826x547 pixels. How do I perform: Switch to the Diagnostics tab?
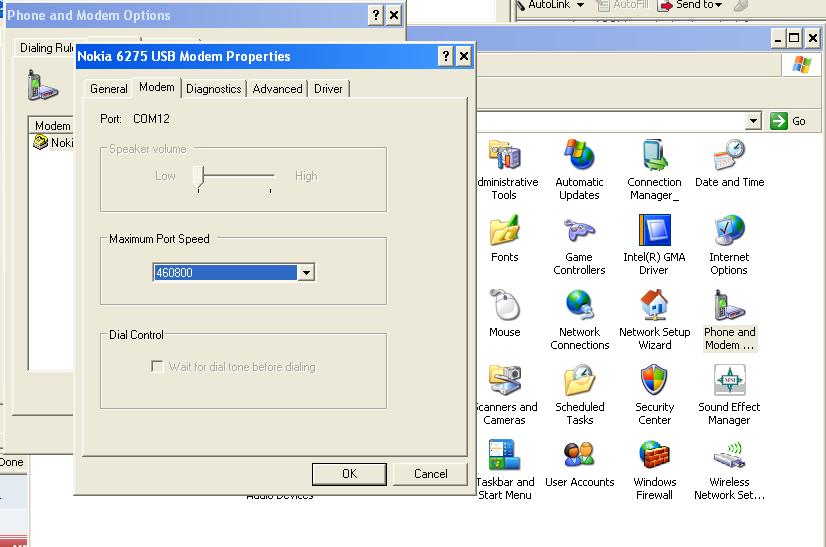point(213,89)
